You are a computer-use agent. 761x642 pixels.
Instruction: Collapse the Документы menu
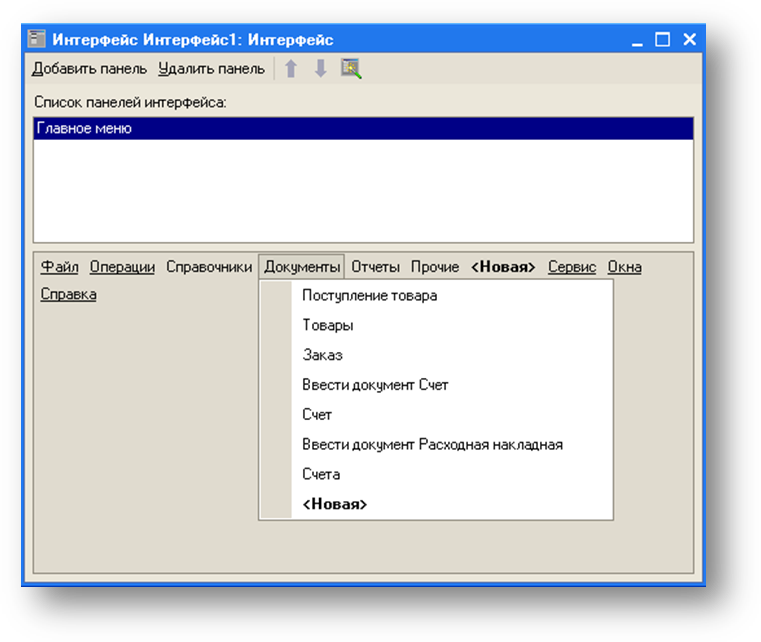click(301, 267)
